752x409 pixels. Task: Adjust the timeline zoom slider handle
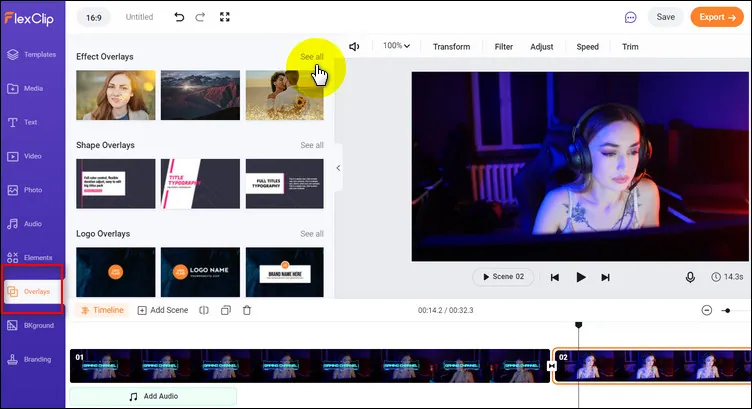[727, 311]
